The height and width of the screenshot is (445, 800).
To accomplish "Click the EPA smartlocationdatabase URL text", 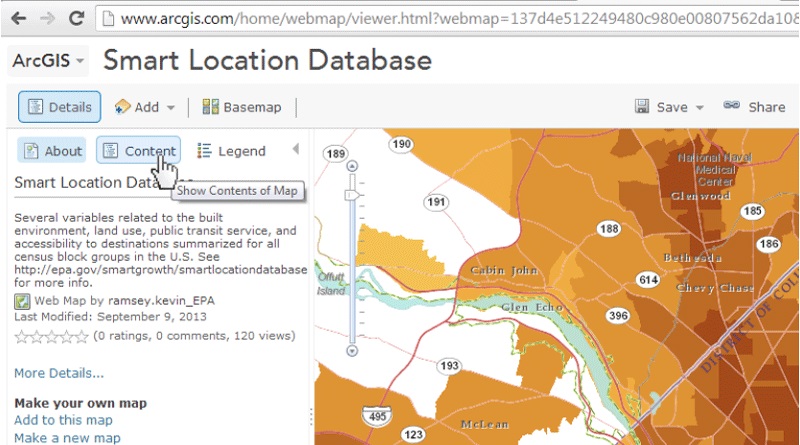I will 161,269.
